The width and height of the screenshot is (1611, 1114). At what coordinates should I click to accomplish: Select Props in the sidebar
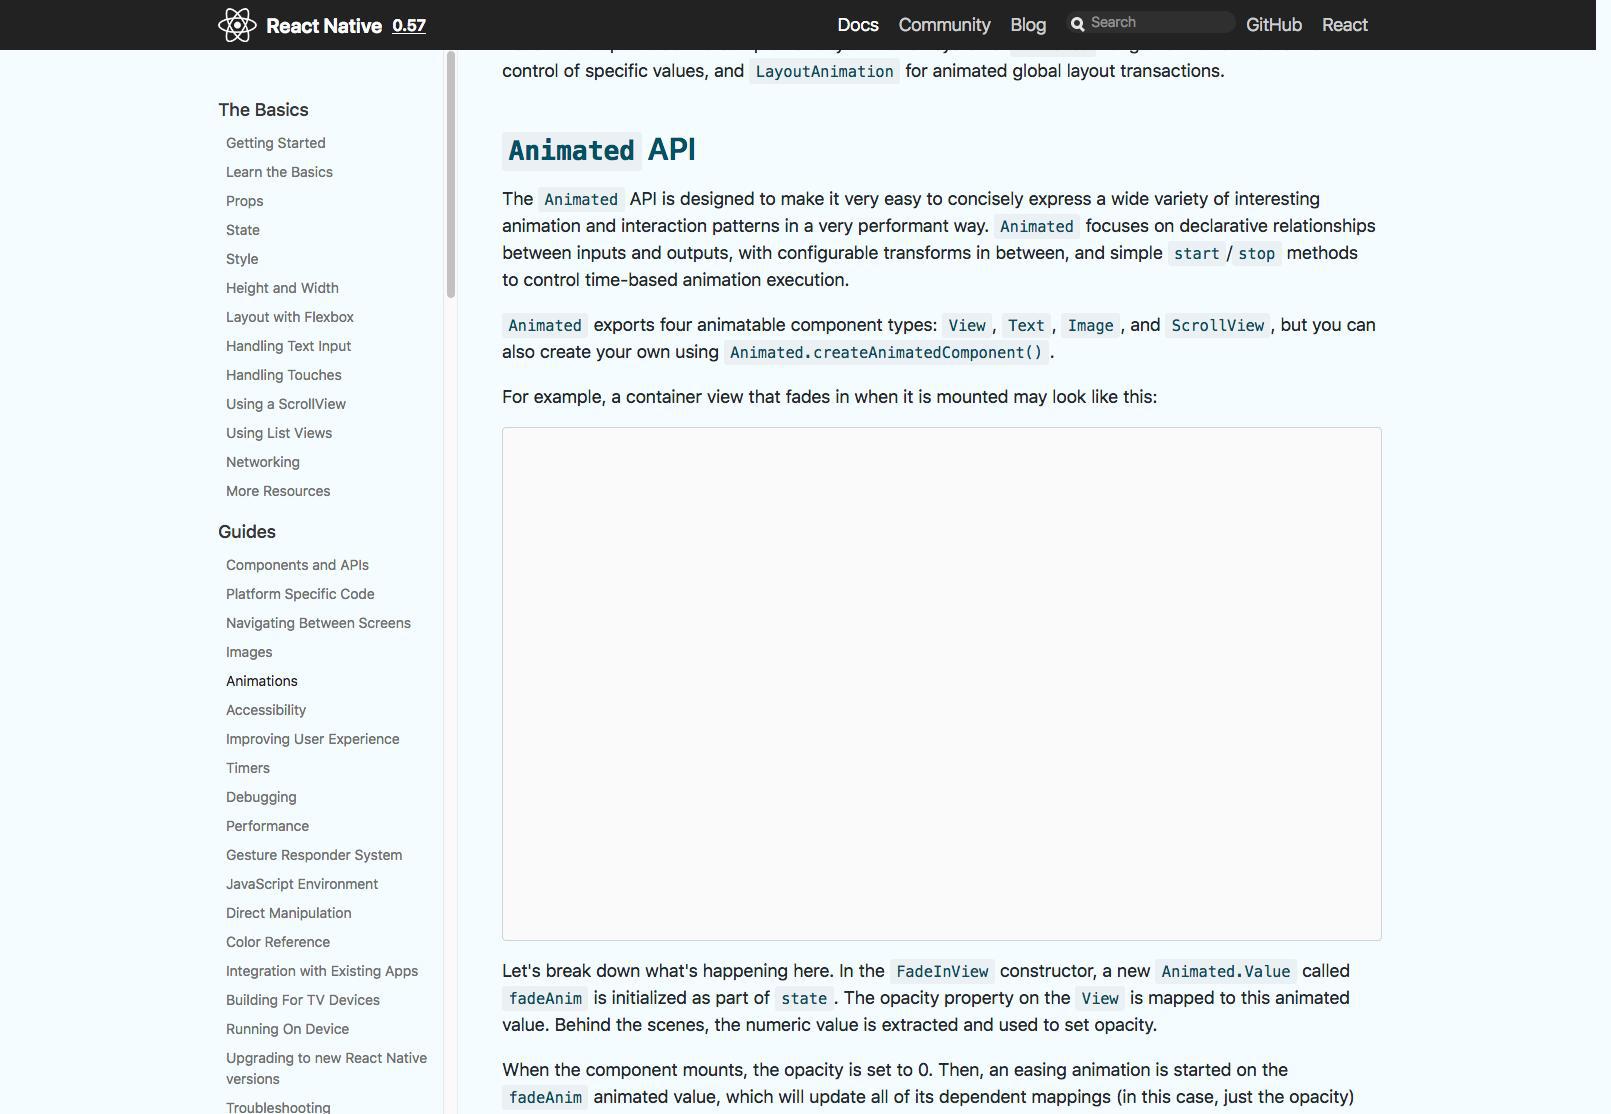pos(244,201)
